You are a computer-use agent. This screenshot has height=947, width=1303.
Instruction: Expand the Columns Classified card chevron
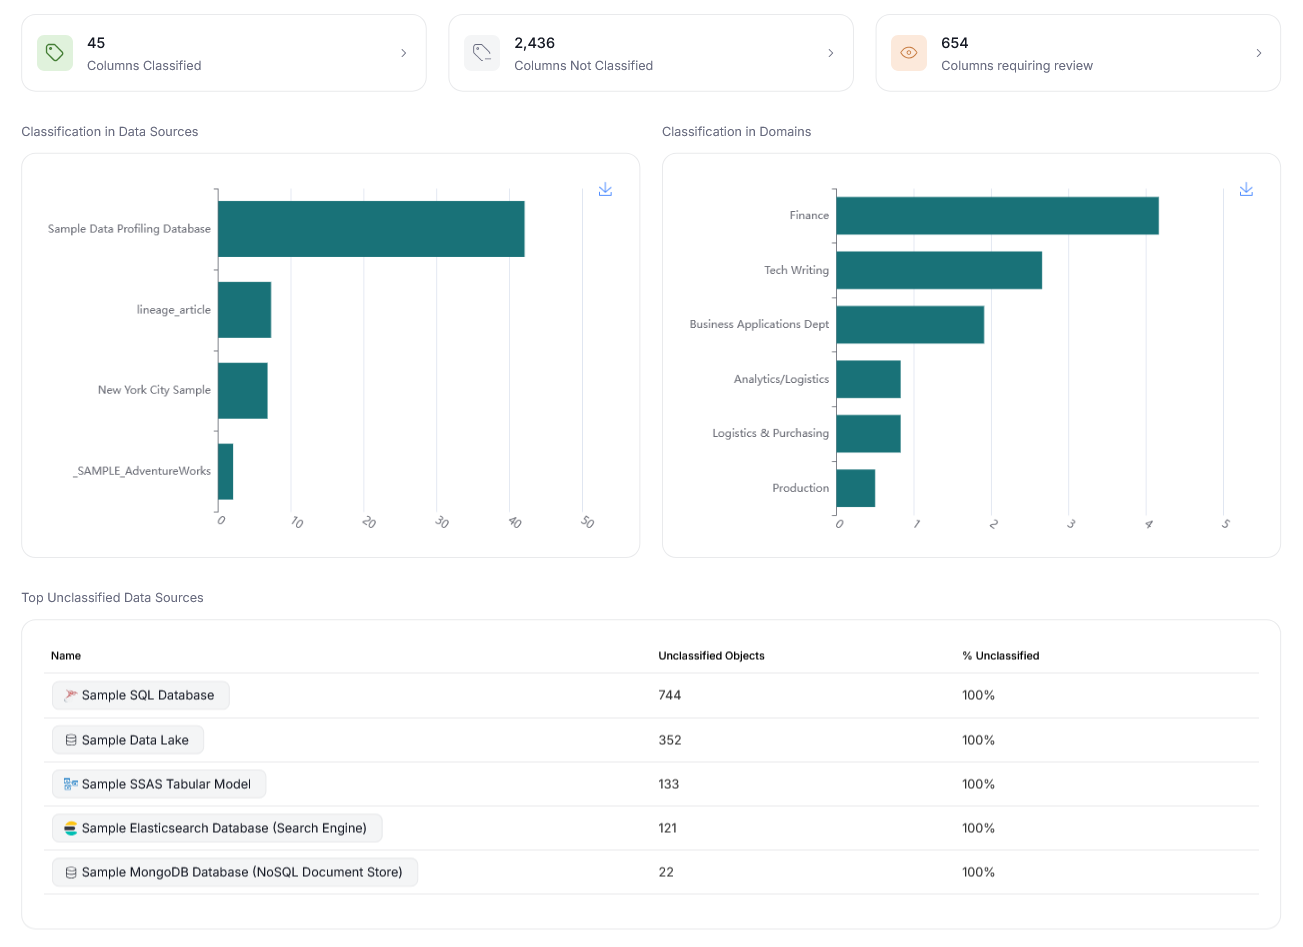[x=404, y=53]
